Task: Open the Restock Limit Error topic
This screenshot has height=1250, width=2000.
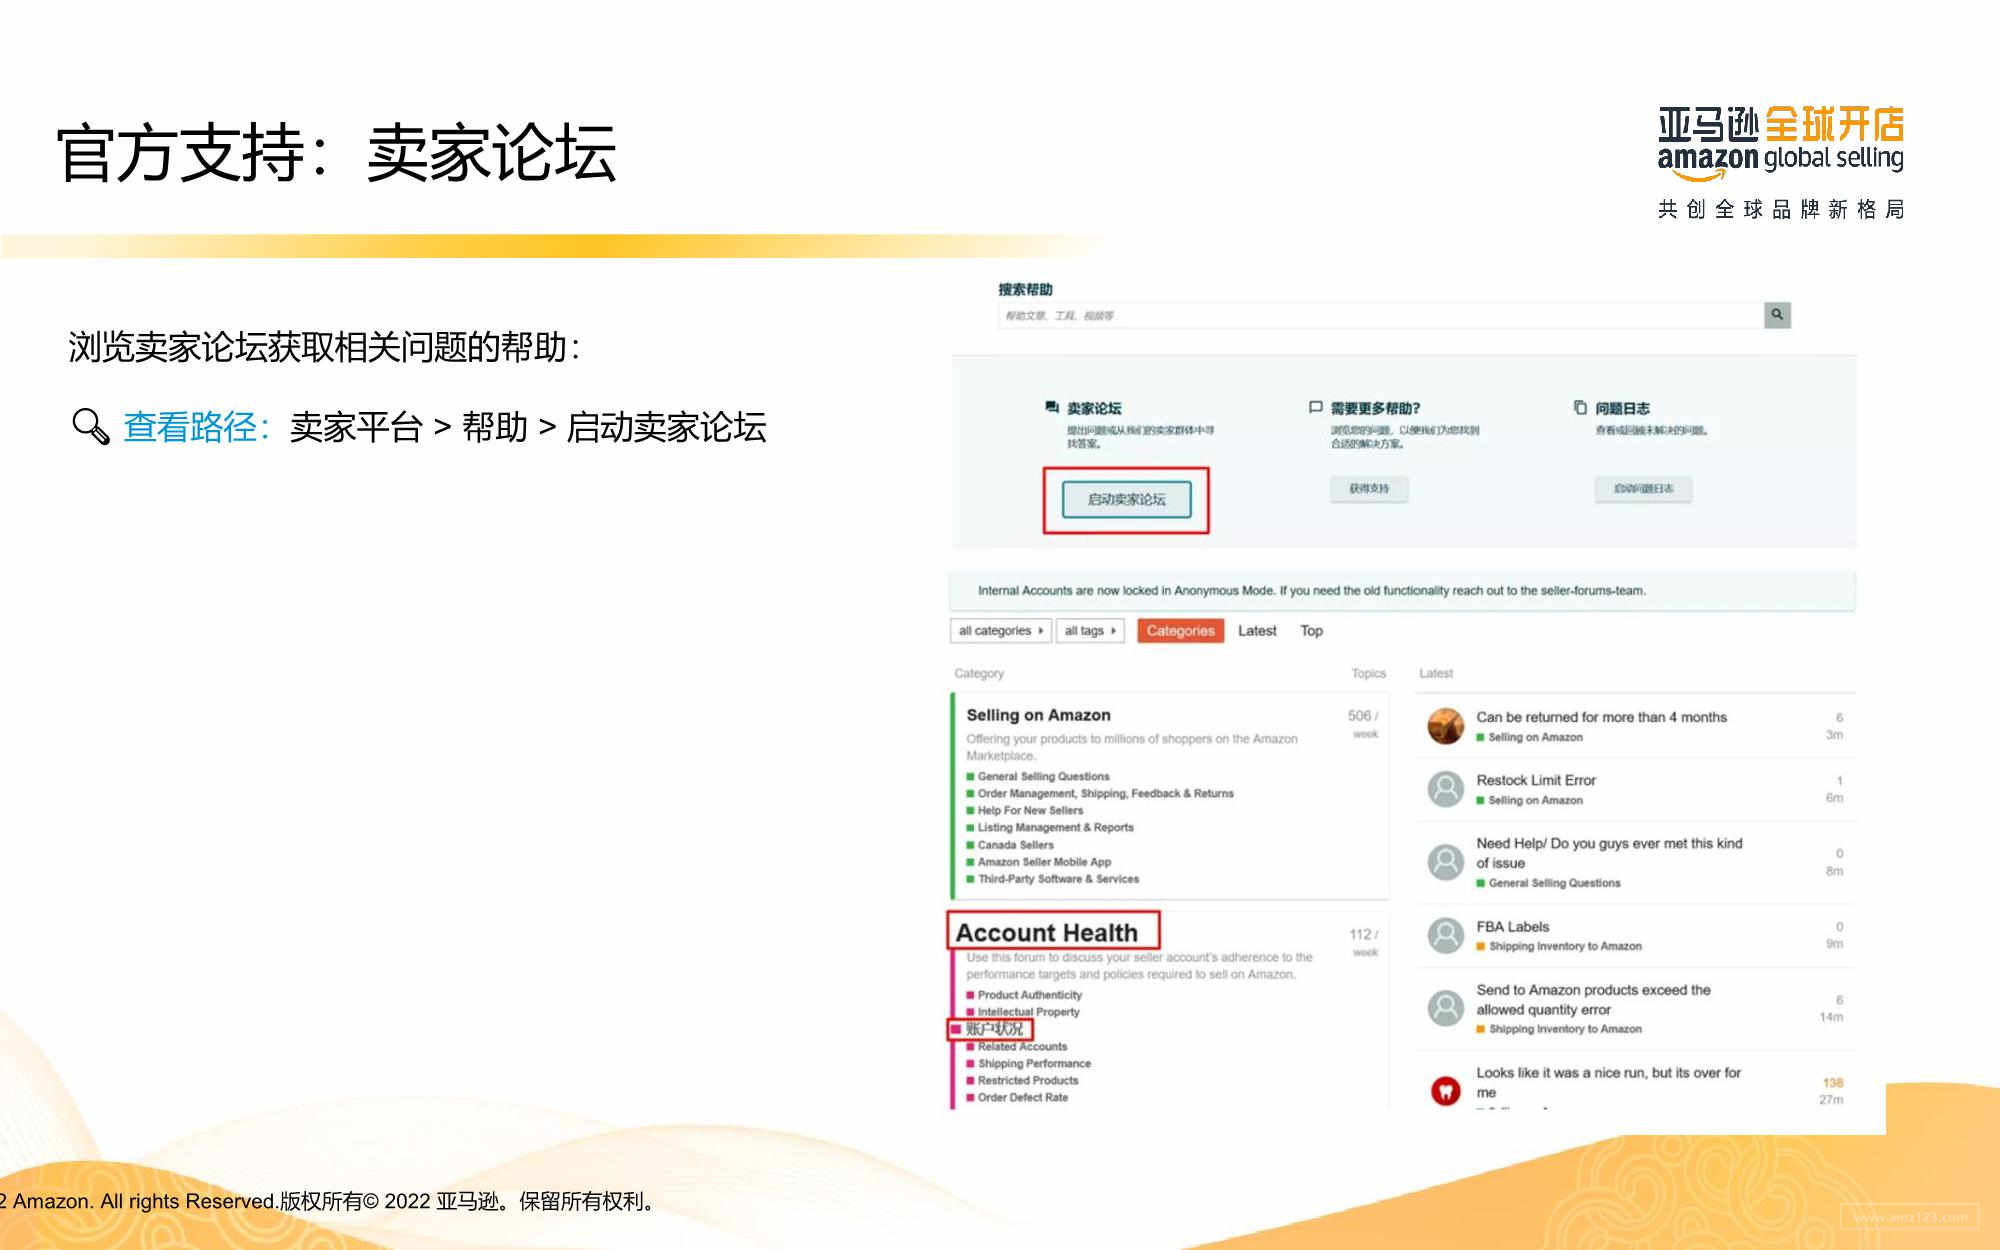Action: coord(1536,780)
